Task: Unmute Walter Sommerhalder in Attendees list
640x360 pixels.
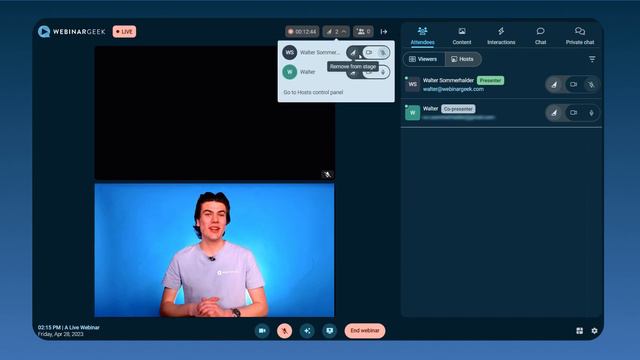Action: pos(591,84)
